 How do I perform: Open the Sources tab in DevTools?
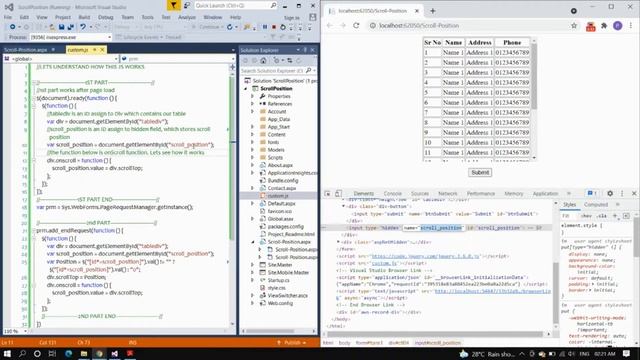420,193
